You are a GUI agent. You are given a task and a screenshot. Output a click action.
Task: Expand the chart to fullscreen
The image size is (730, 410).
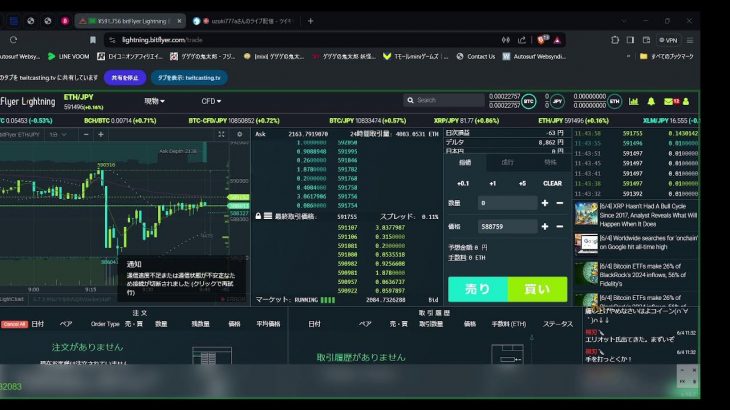pyautogui.click(x=221, y=134)
